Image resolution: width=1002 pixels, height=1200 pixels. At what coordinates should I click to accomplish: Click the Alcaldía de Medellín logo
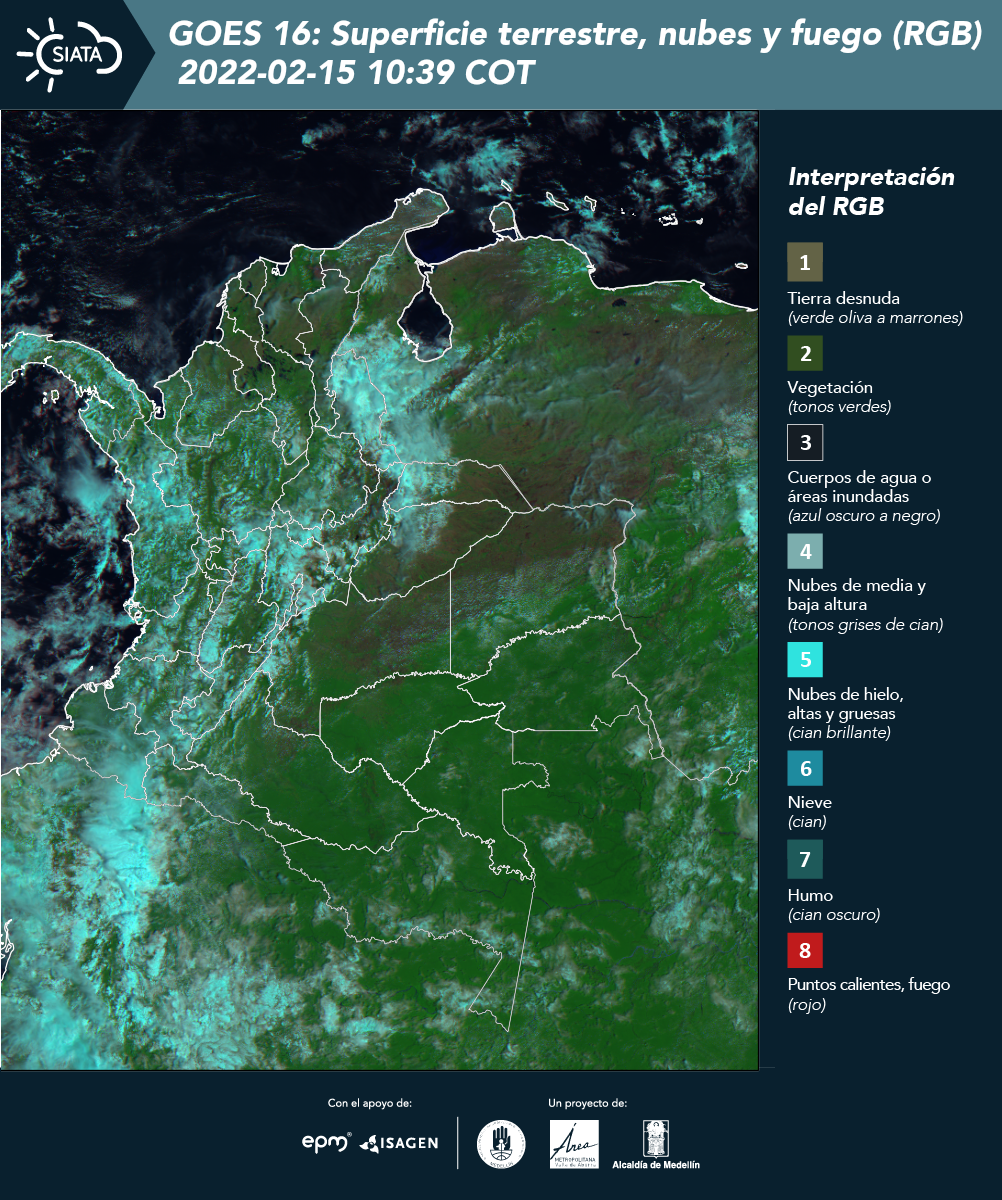pyautogui.click(x=656, y=1144)
